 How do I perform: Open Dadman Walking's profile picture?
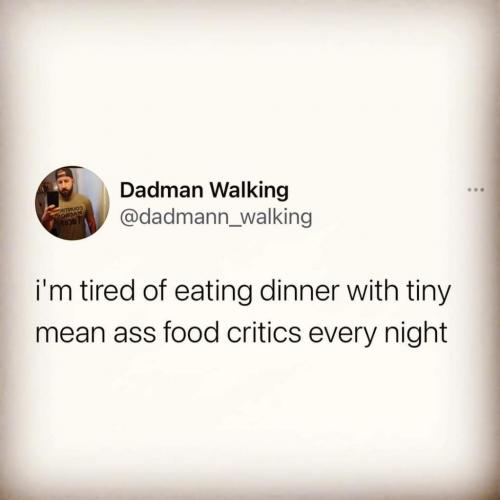pyautogui.click(x=72, y=203)
